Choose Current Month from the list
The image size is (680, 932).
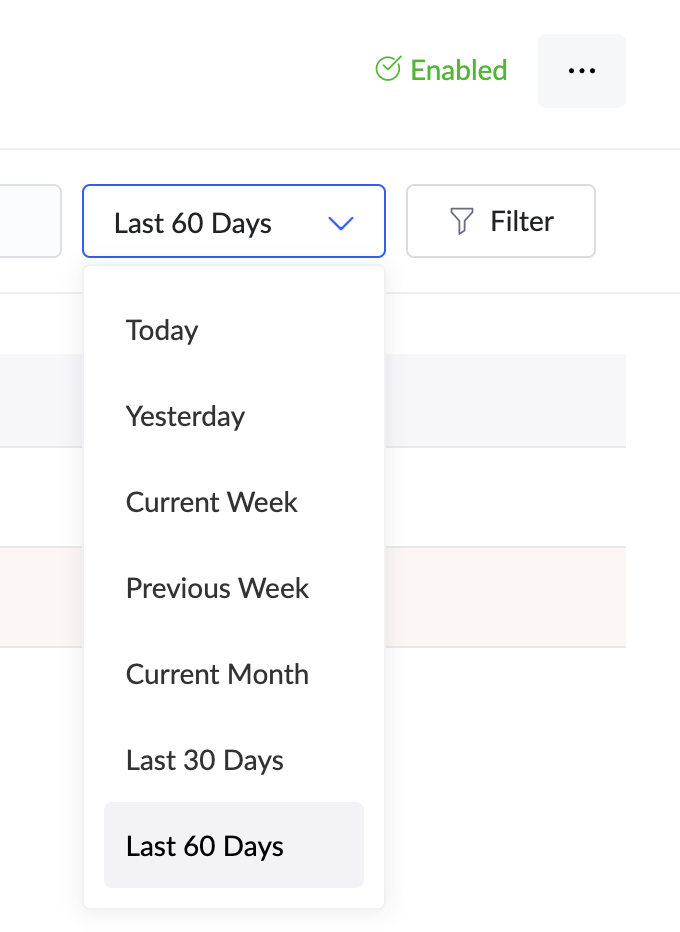pos(217,674)
